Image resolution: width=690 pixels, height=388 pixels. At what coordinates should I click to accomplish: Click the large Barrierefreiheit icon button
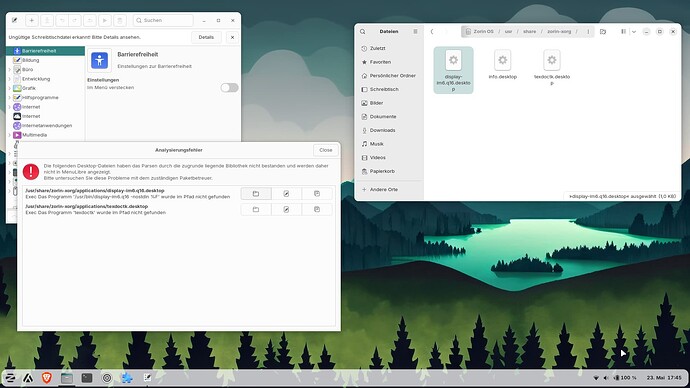[x=99, y=60]
